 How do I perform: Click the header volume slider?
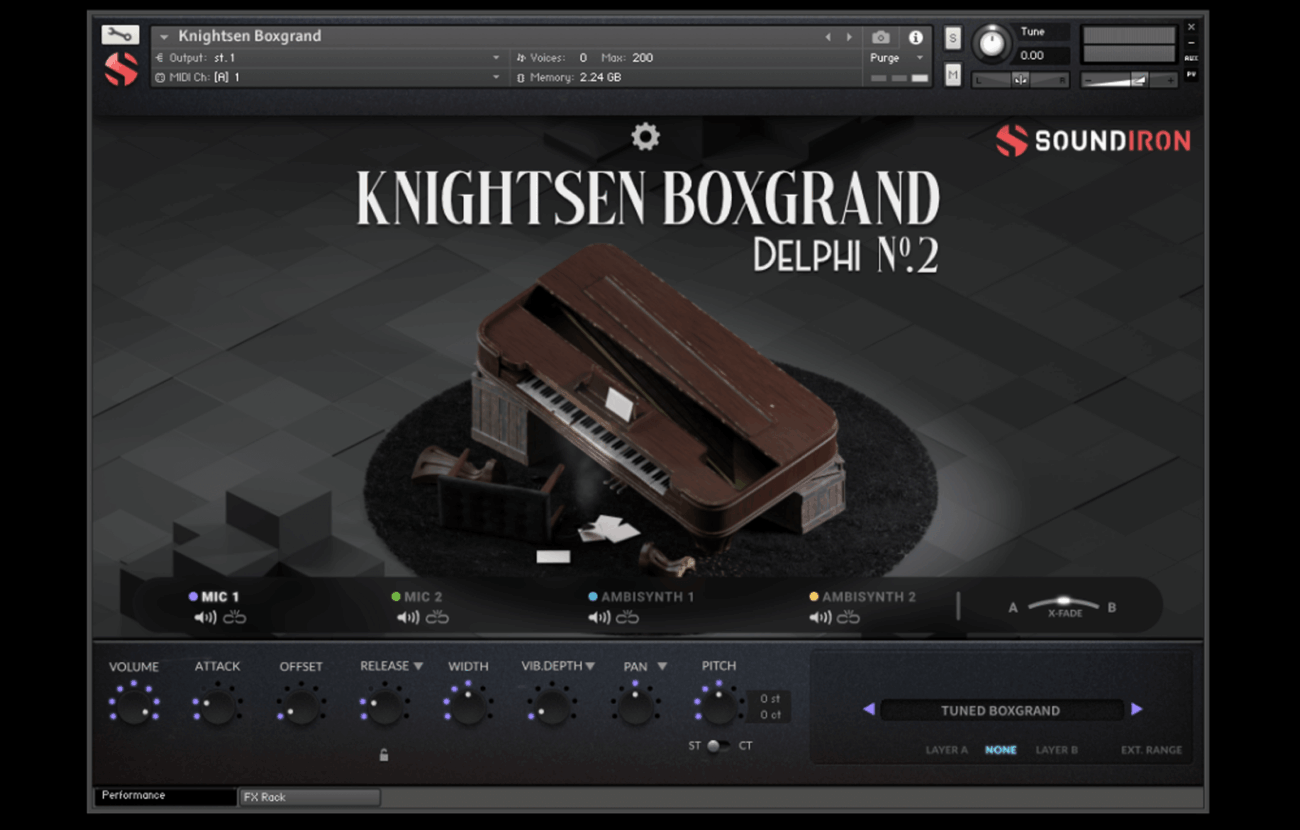pos(1129,80)
